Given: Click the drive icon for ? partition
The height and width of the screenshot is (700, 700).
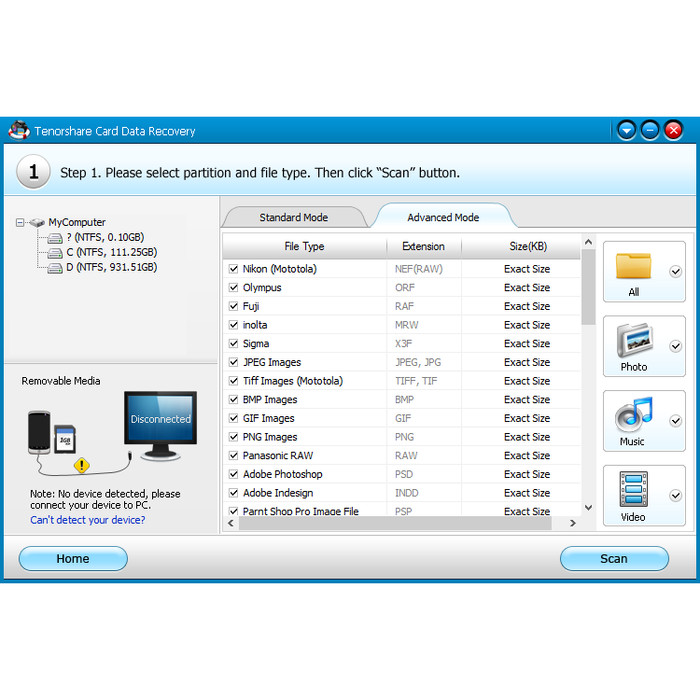Looking at the screenshot, I should (55, 238).
